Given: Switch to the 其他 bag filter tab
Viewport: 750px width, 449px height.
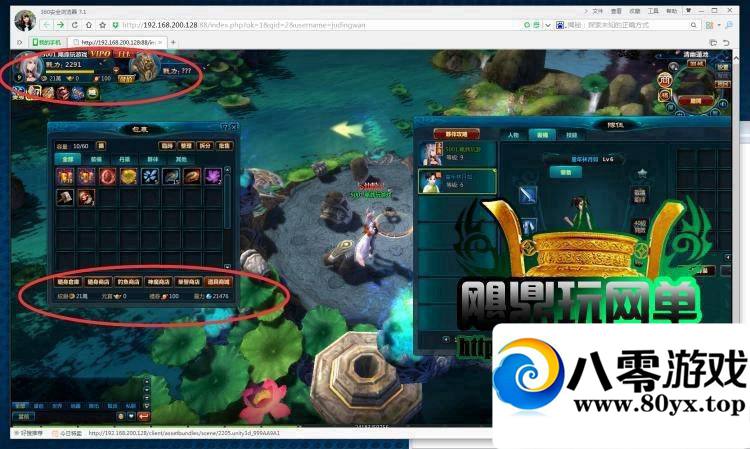Looking at the screenshot, I should point(181,159).
